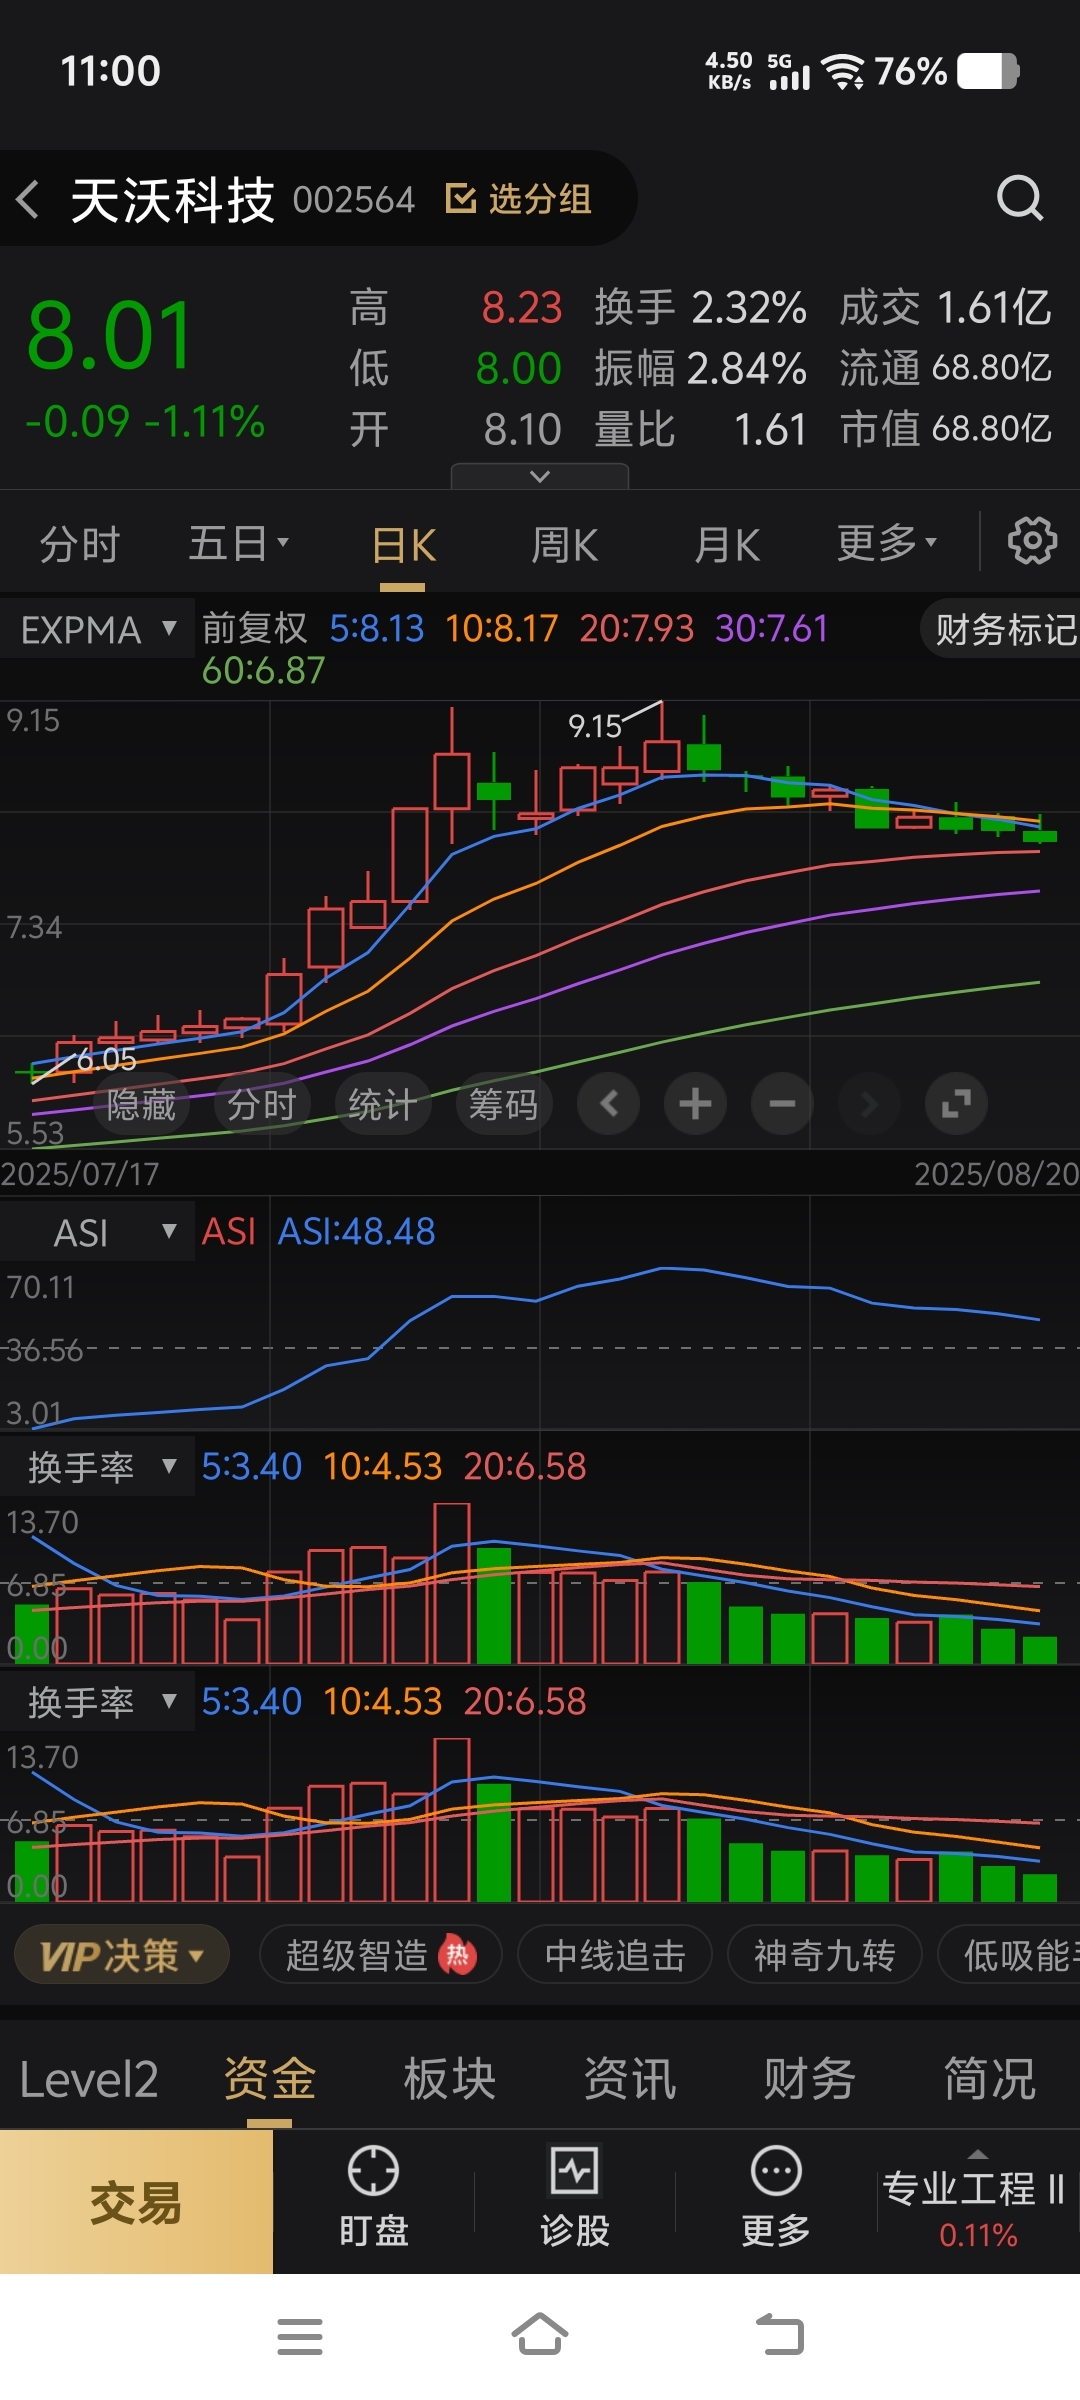Screen dimensions: 1080x2400
Task: Change second 换手率 indicator dropdown
Action: (x=97, y=1702)
